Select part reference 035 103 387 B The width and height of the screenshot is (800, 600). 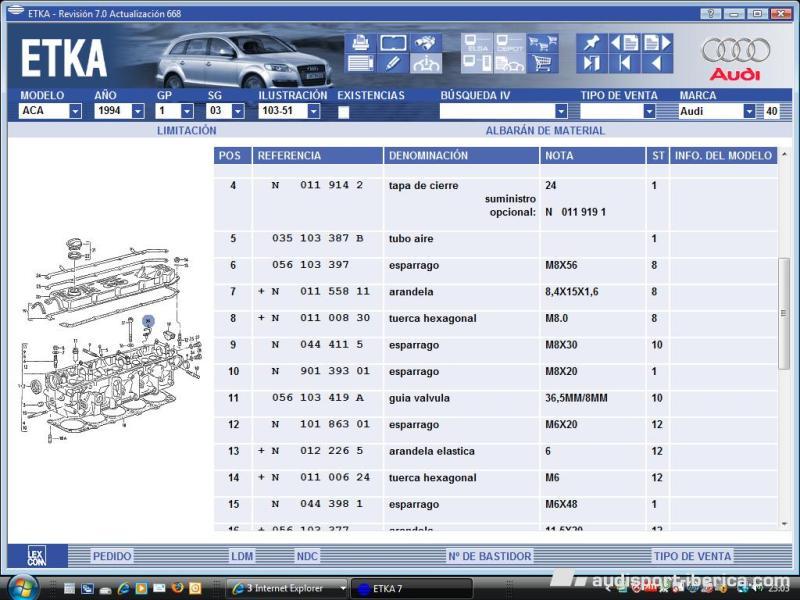(x=318, y=238)
